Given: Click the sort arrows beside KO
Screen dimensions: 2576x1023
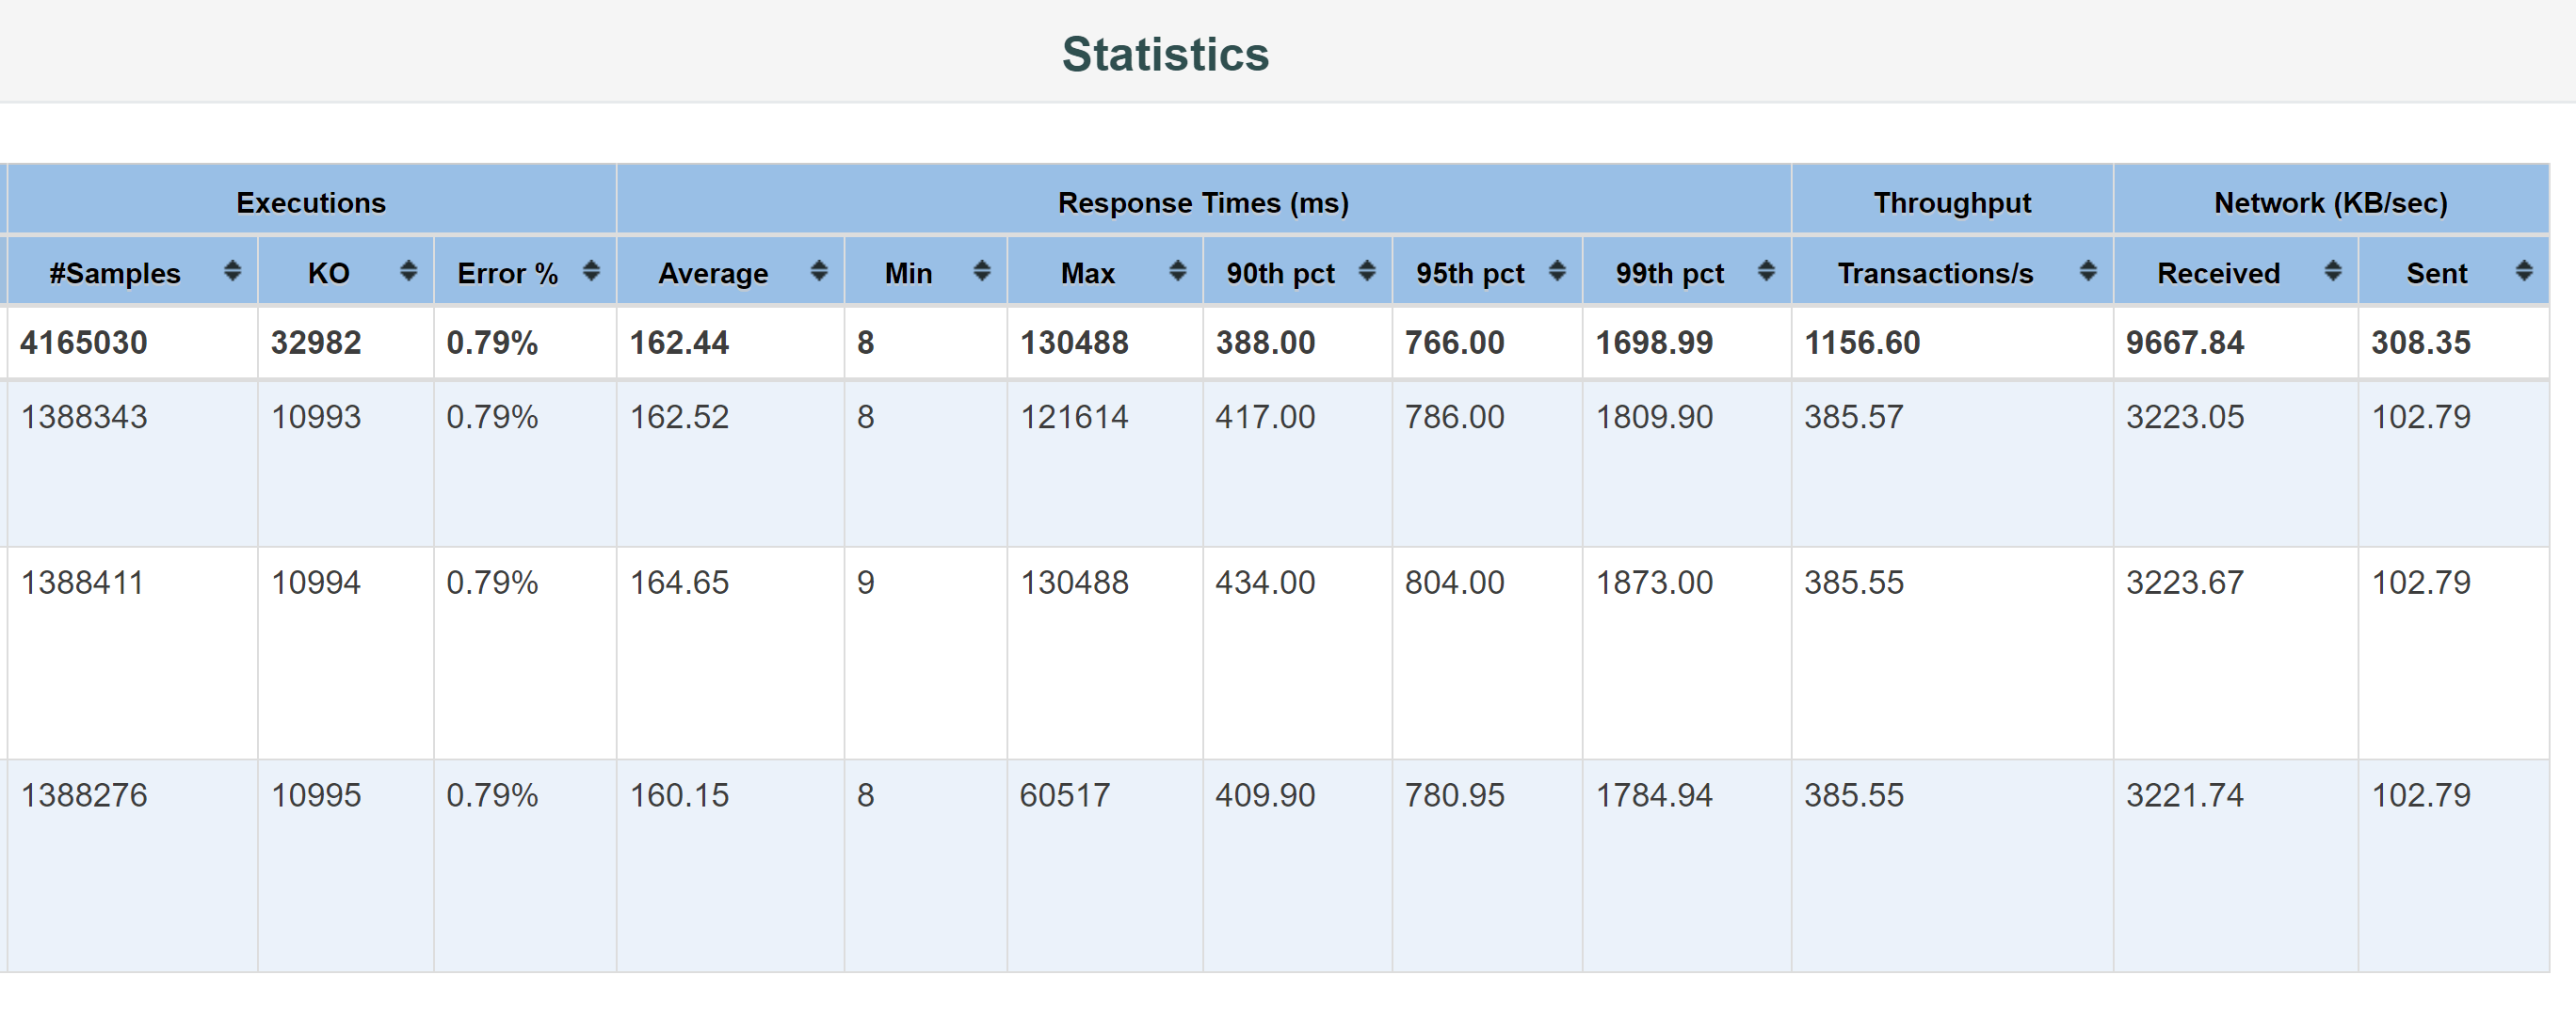Looking at the screenshot, I should pos(408,271).
